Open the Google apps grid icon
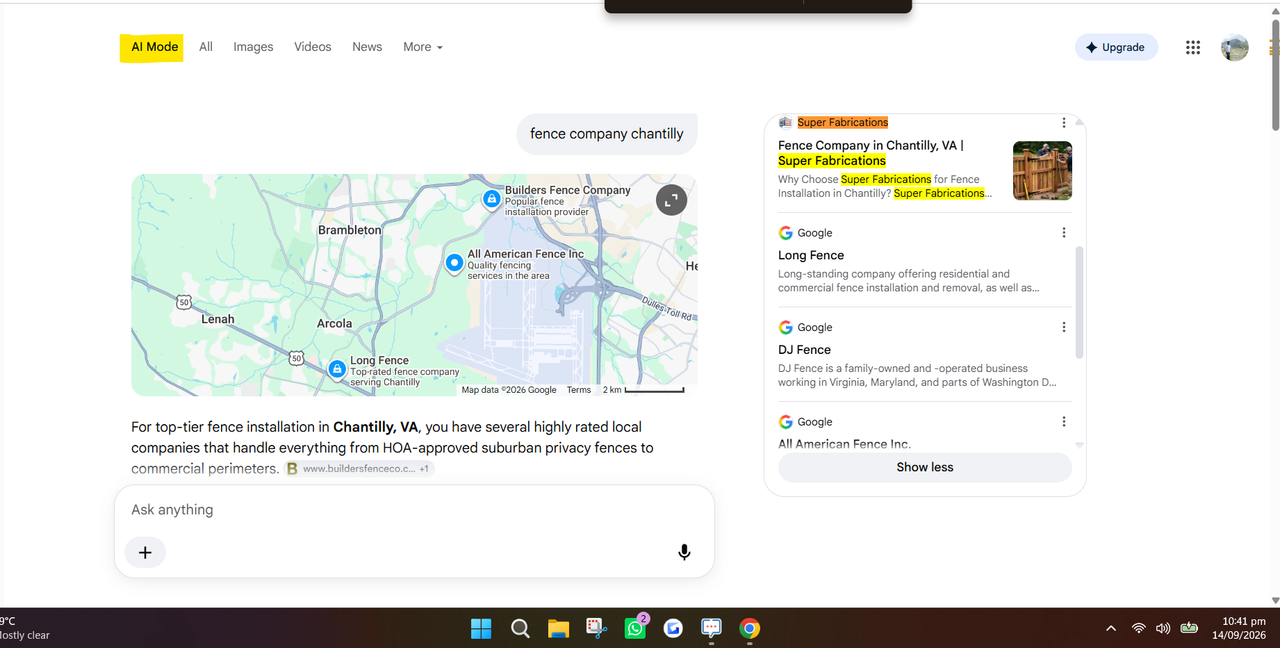 [x=1192, y=47]
